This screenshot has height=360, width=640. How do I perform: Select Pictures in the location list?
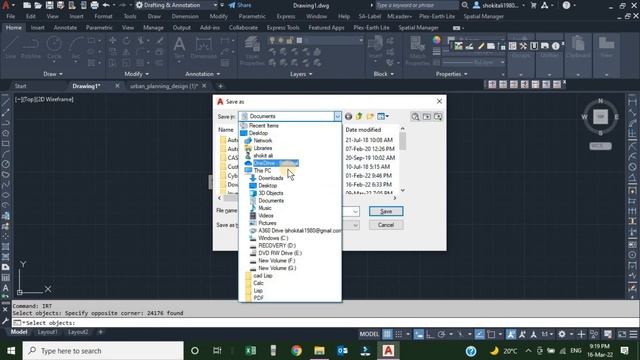(267, 223)
